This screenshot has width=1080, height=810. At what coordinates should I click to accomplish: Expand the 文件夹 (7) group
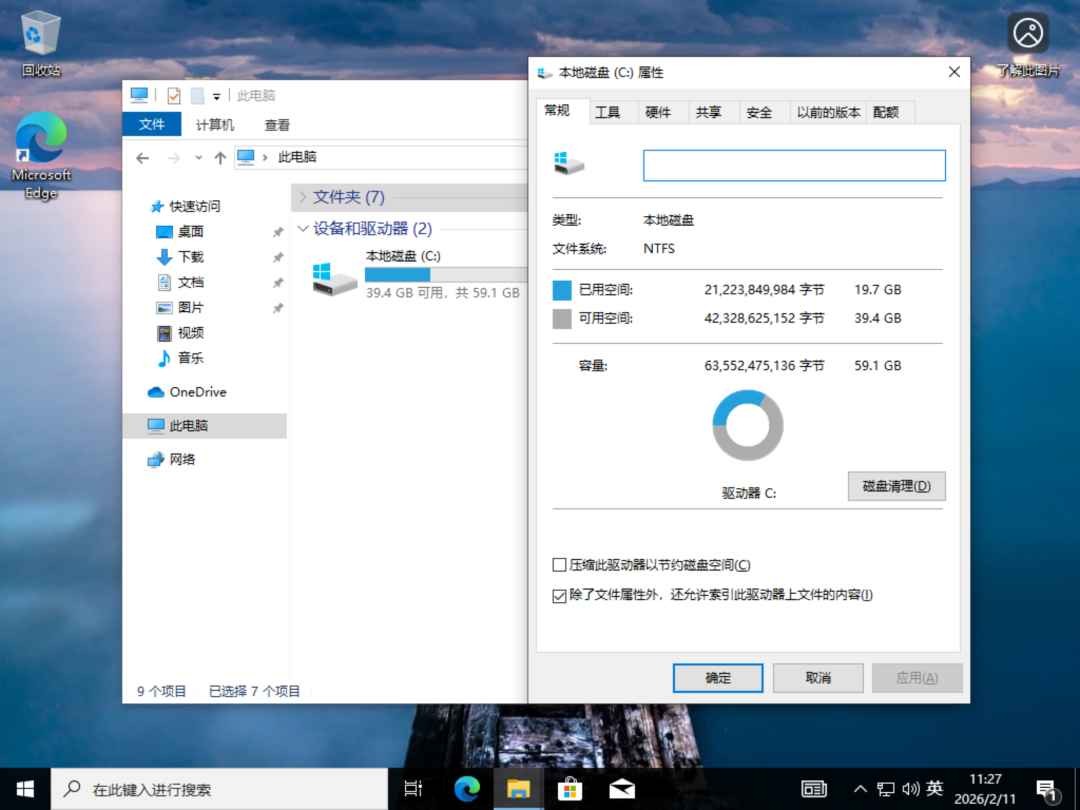[x=303, y=197]
